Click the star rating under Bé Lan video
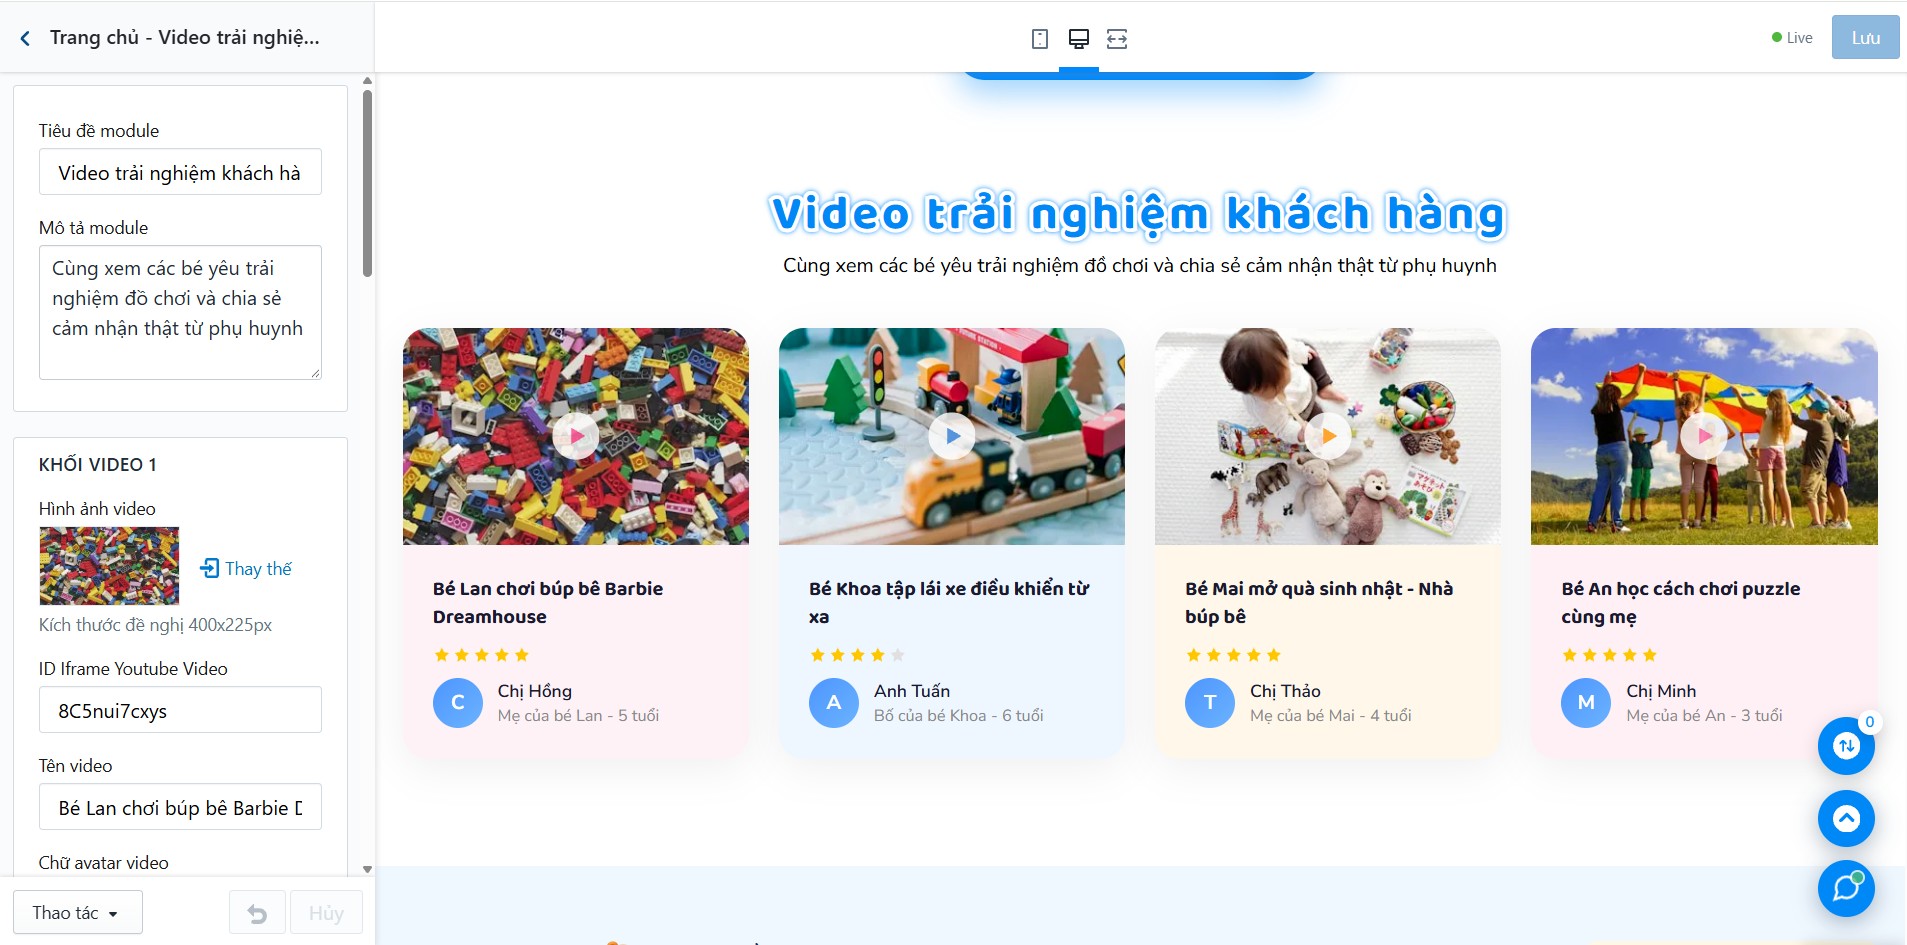 coord(481,655)
